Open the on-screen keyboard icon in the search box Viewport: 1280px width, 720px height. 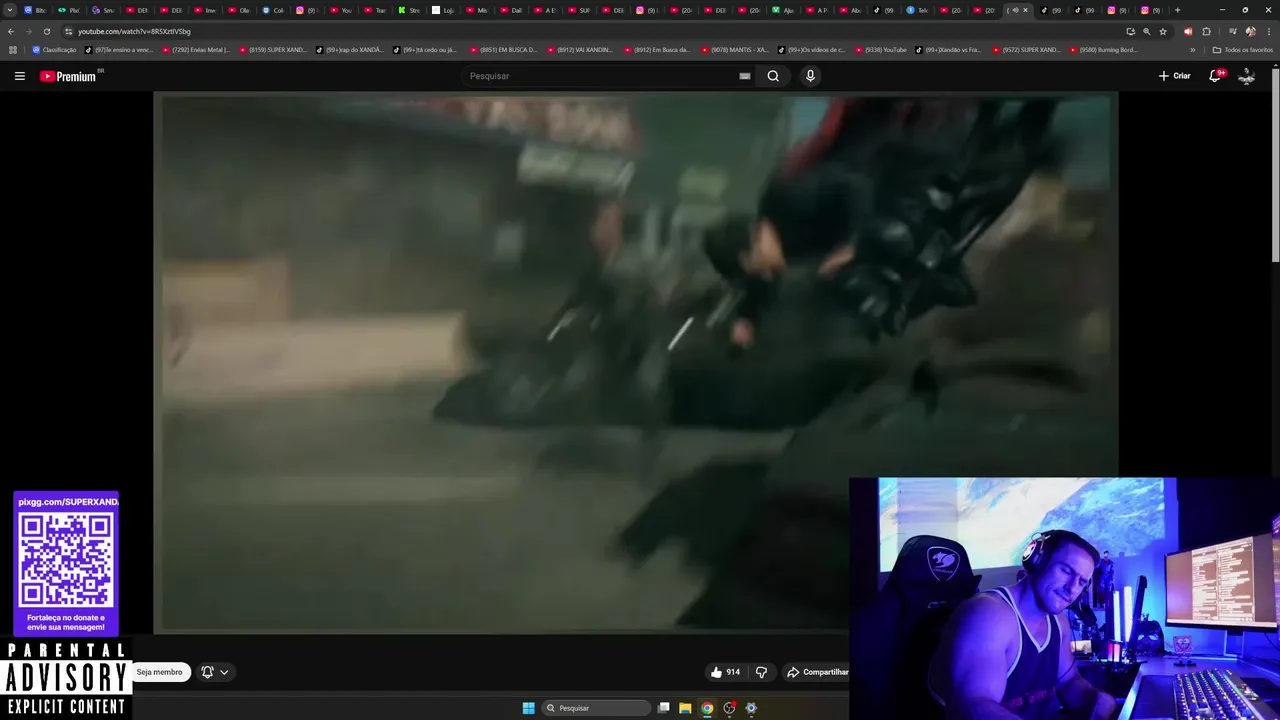tap(745, 76)
